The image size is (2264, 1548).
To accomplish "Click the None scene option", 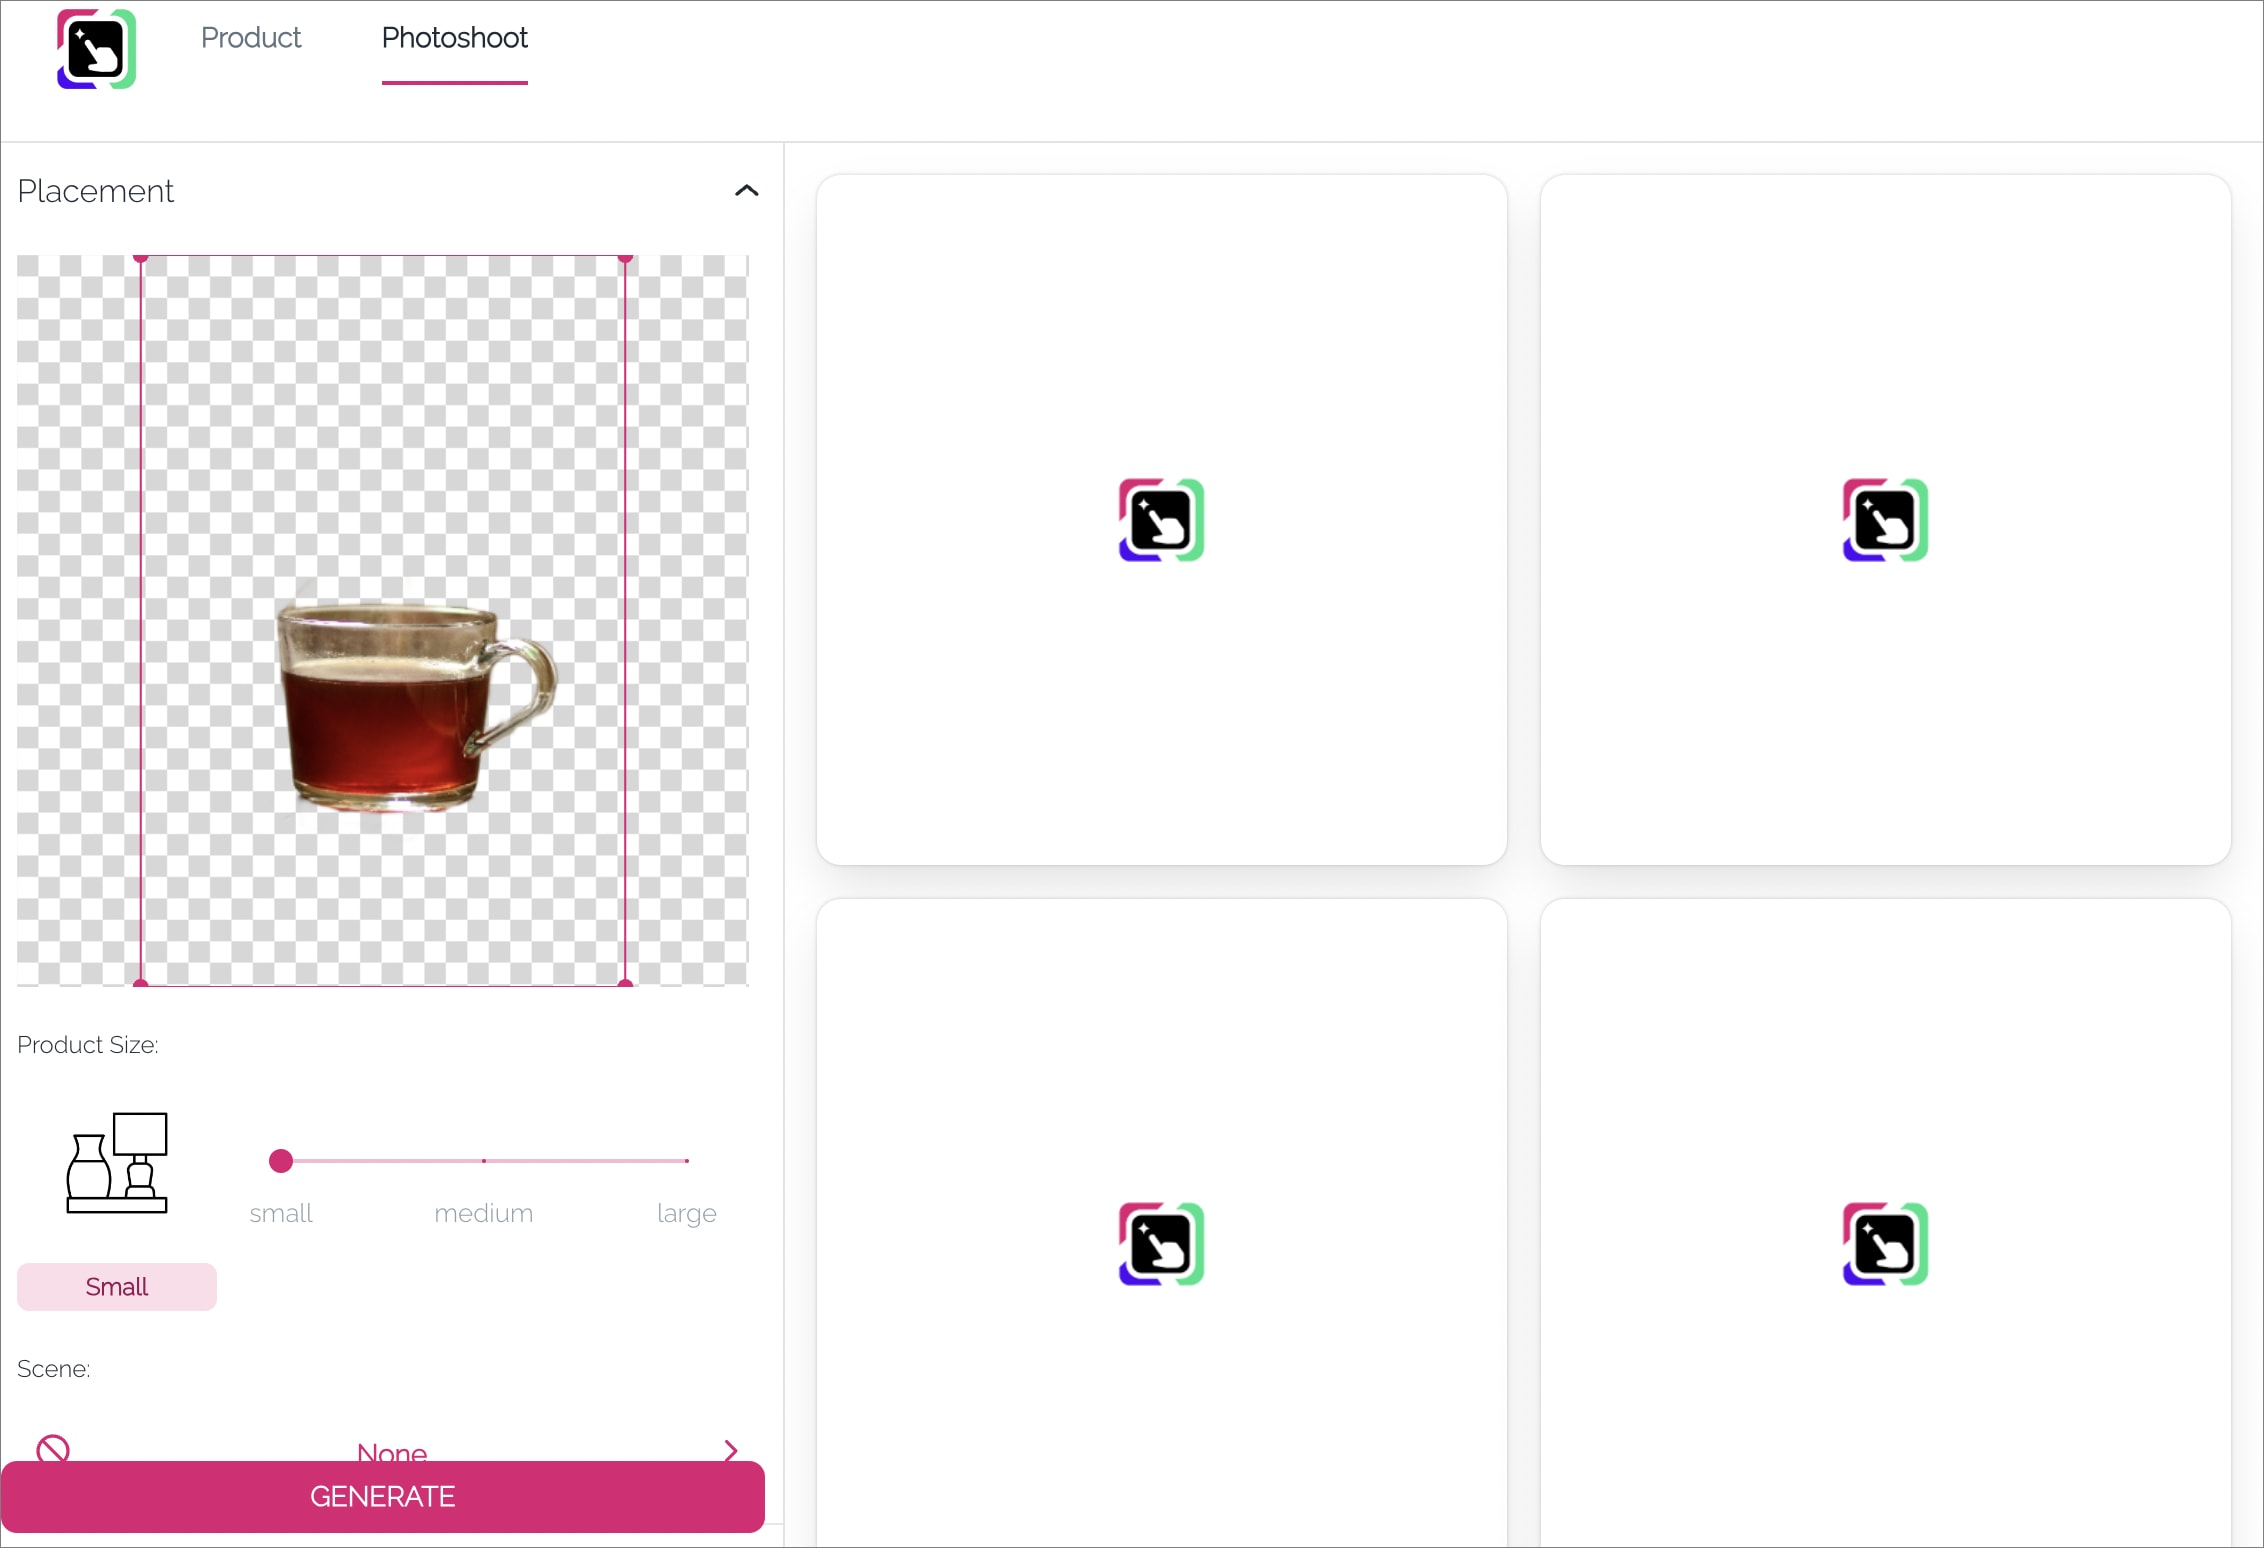I will pos(392,1451).
